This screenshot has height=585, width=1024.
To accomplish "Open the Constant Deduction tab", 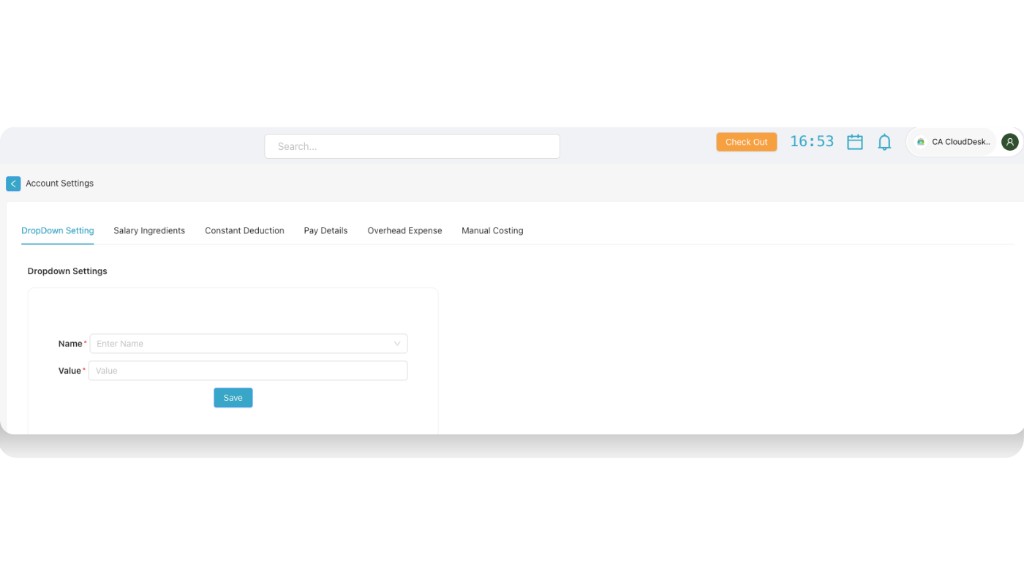I will (244, 230).
